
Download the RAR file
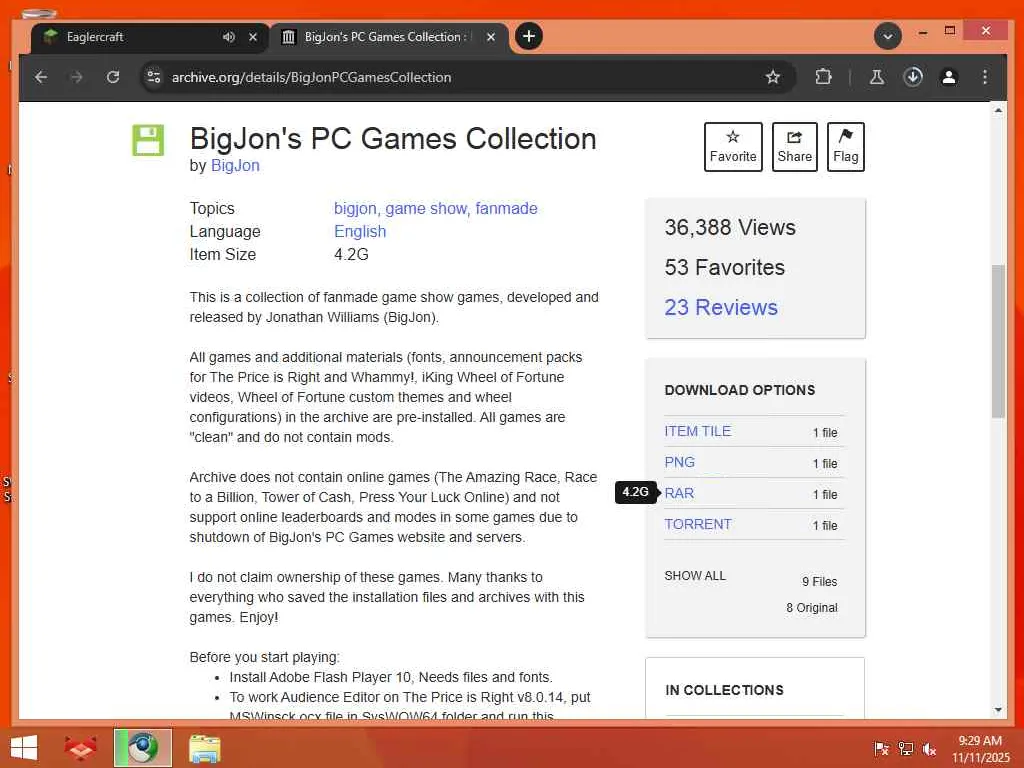[x=679, y=494]
